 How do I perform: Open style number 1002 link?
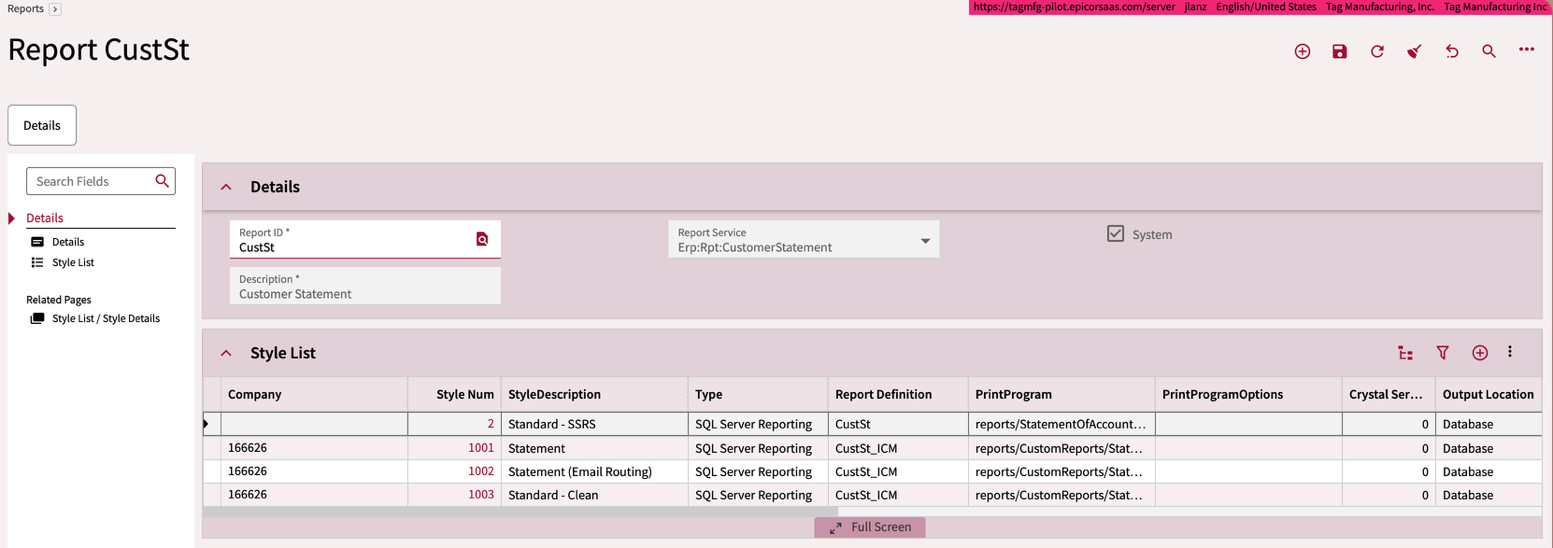click(x=481, y=471)
